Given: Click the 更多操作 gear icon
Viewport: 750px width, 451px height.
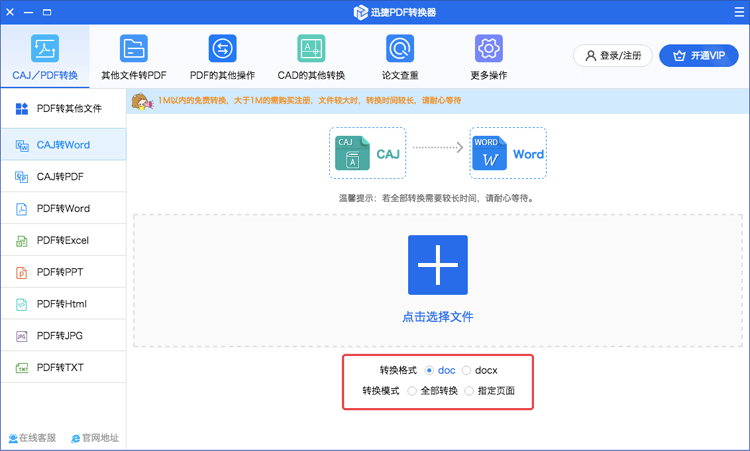Looking at the screenshot, I should [x=489, y=48].
